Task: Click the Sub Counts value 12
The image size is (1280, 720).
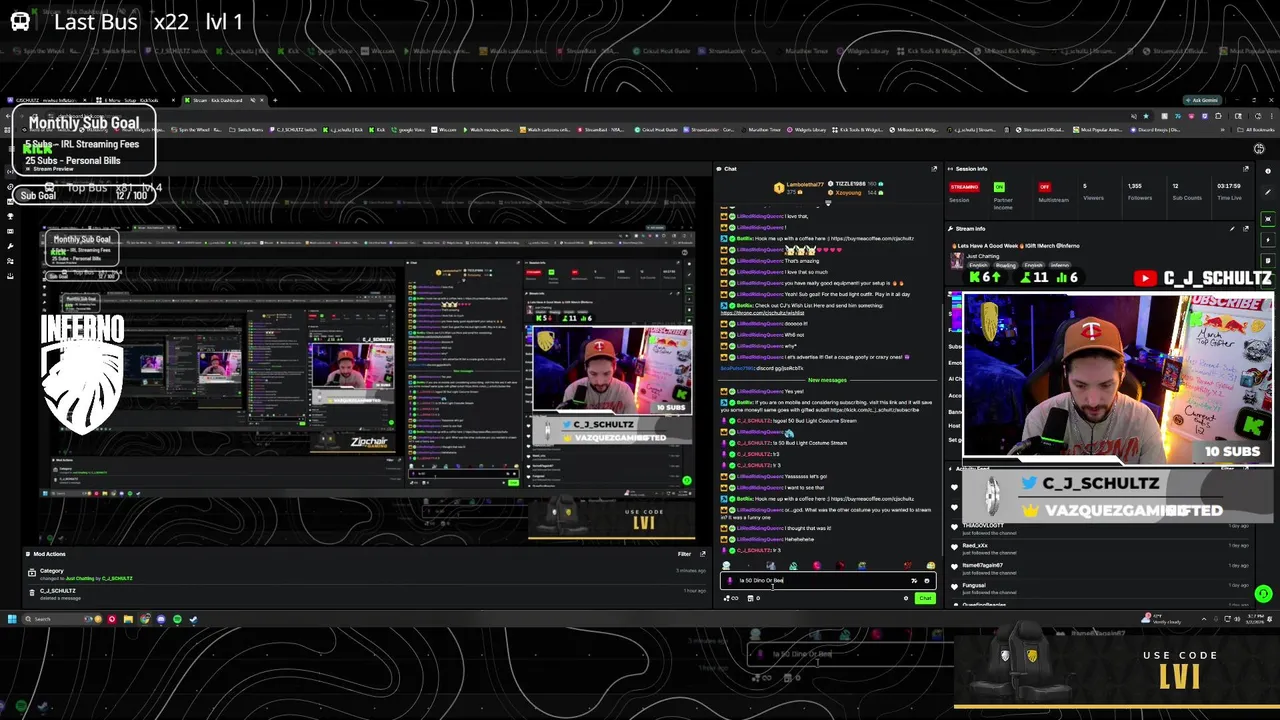Action: [x=1175, y=186]
